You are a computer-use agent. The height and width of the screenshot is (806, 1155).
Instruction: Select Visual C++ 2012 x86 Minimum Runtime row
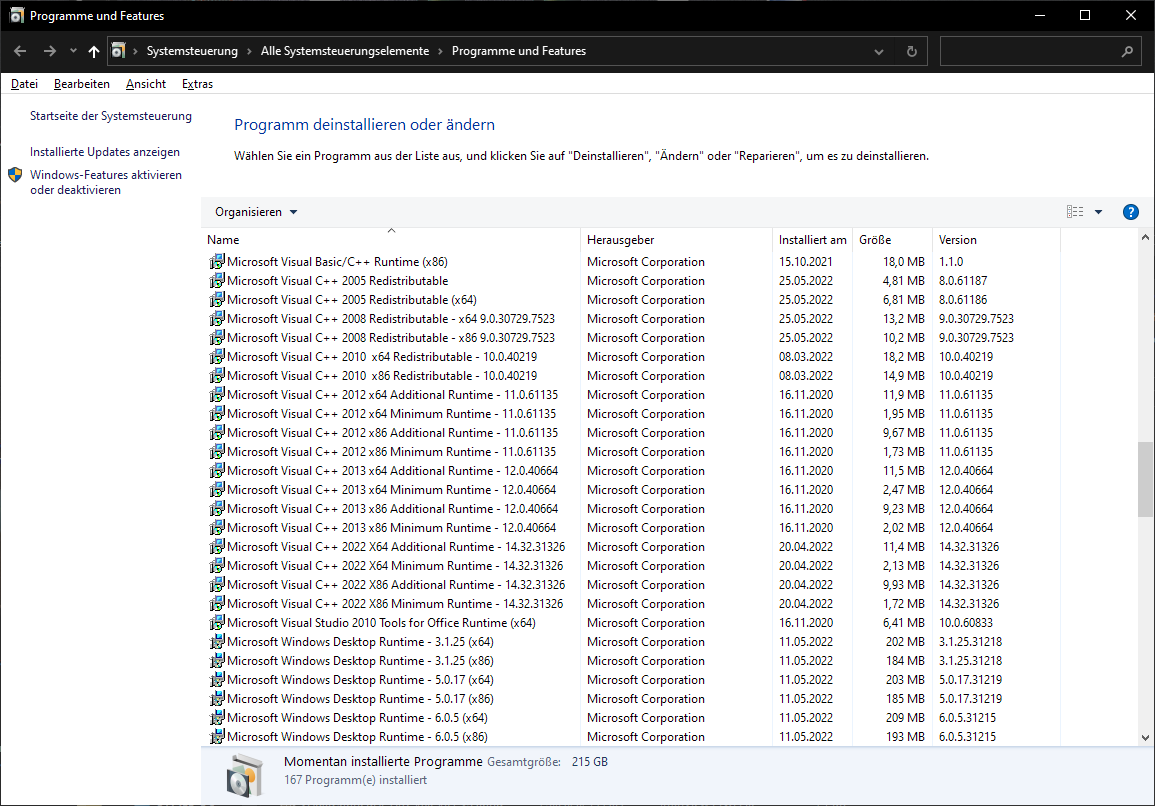coord(631,452)
